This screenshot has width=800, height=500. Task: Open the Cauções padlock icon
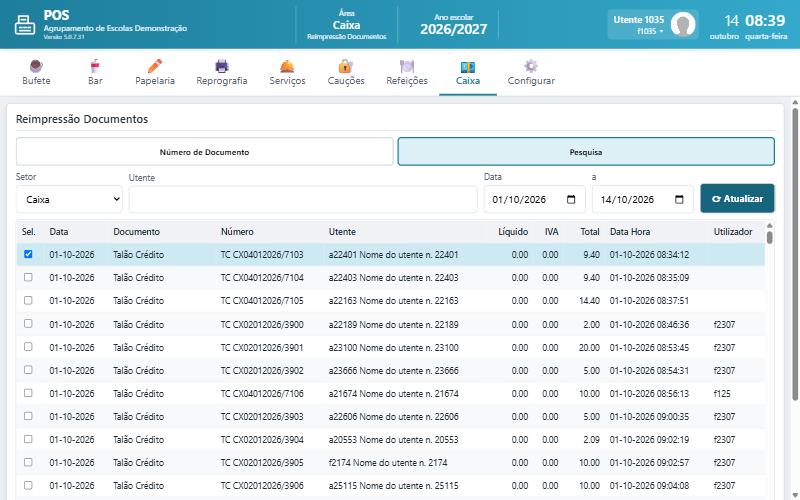(346, 66)
